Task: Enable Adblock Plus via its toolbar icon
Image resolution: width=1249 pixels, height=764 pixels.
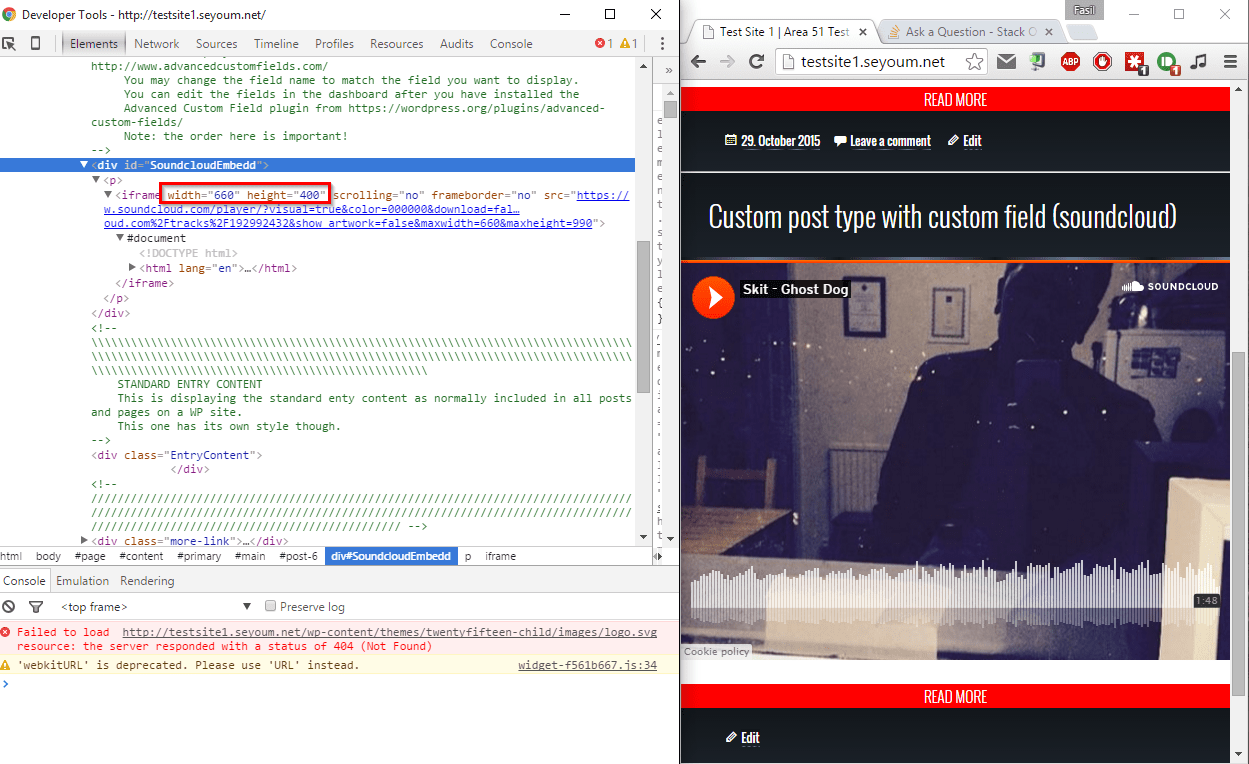Action: (1070, 61)
